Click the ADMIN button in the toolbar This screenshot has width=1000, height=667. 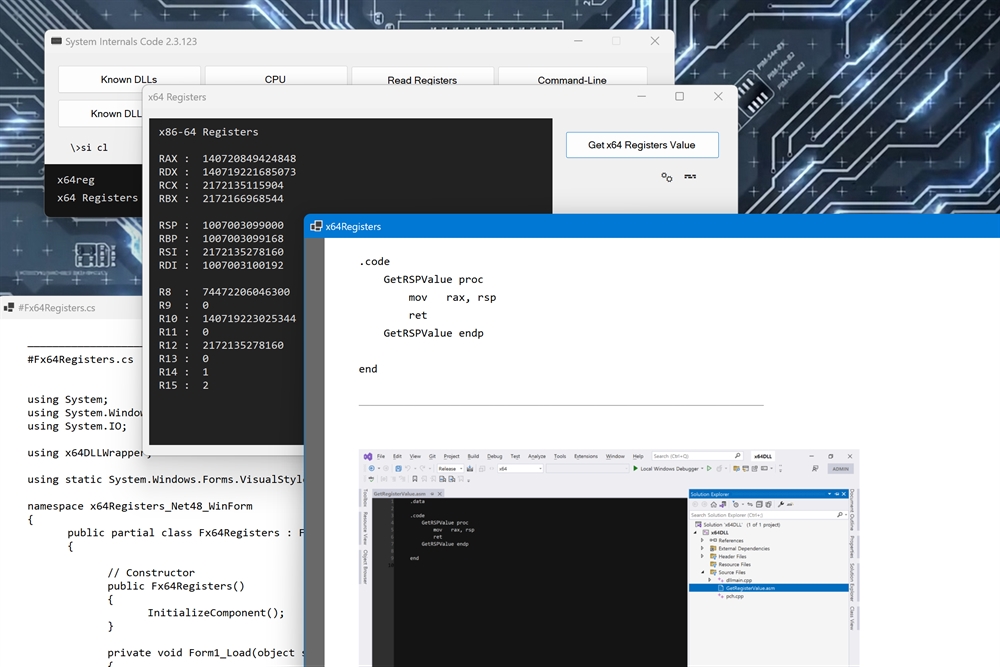(x=839, y=467)
